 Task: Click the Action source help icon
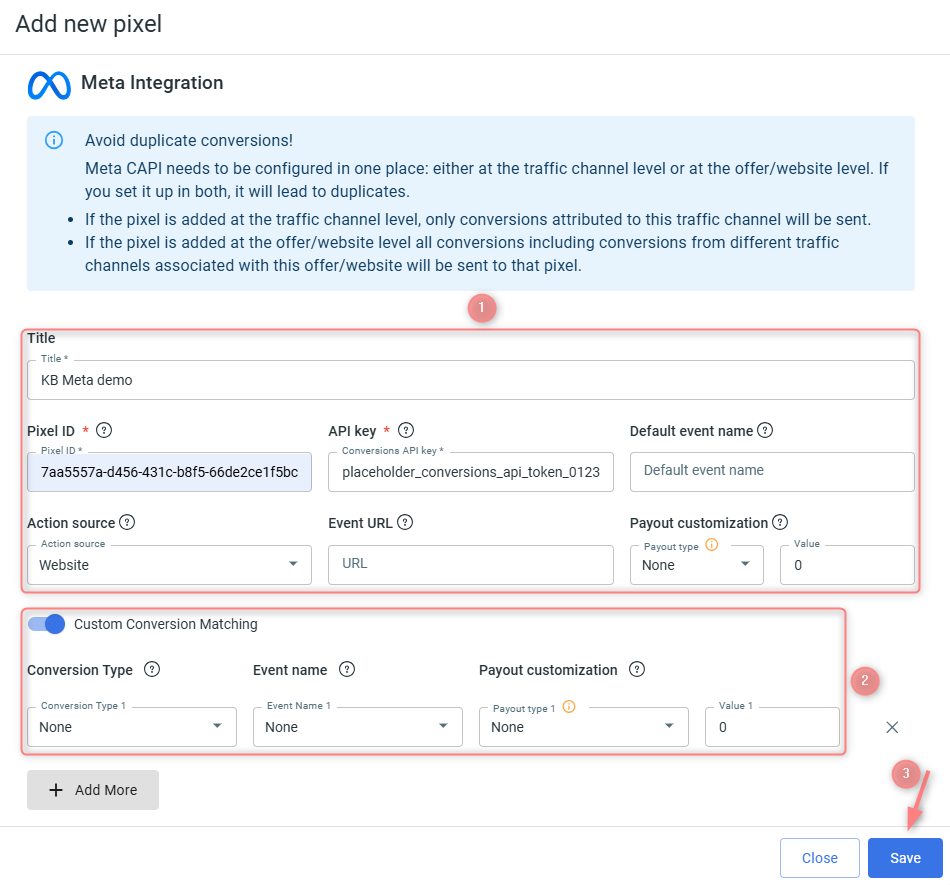(x=127, y=522)
